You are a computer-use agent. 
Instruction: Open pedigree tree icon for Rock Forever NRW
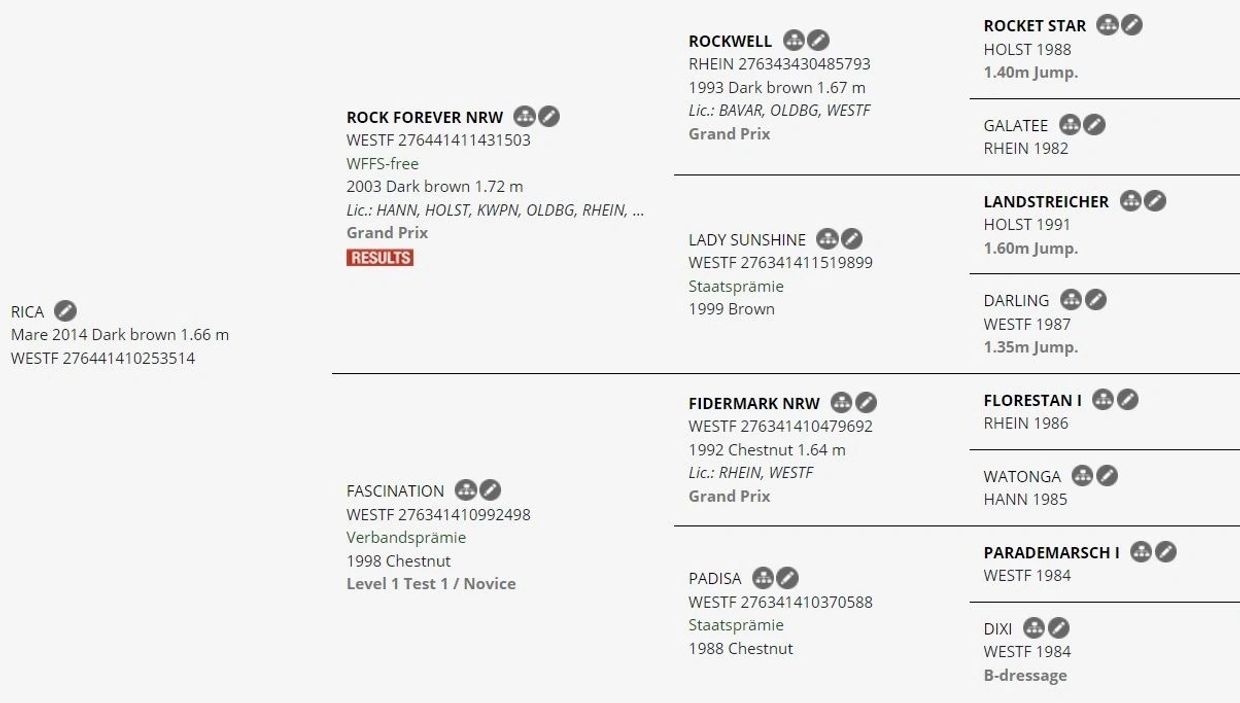[x=524, y=117]
